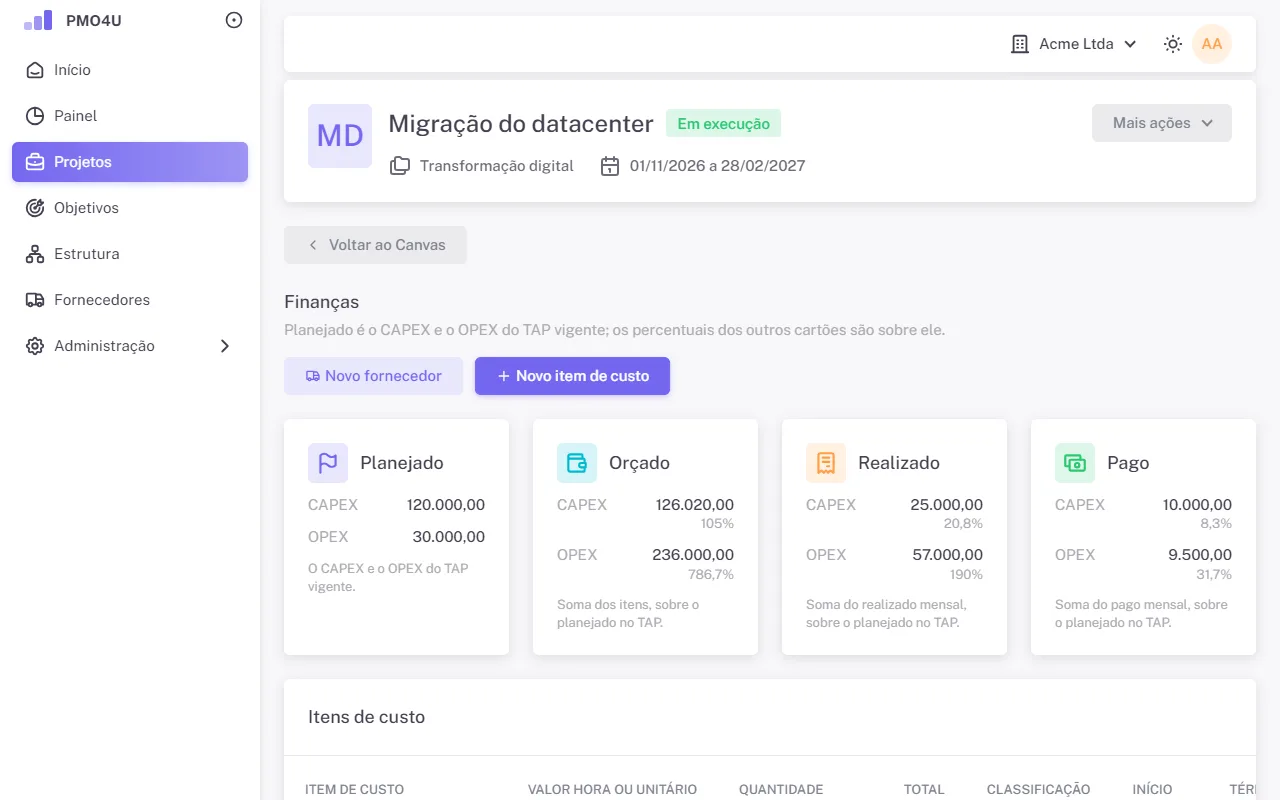This screenshot has width=1280, height=800.
Task: Expand the Administração submenu chevron
Action: point(225,346)
